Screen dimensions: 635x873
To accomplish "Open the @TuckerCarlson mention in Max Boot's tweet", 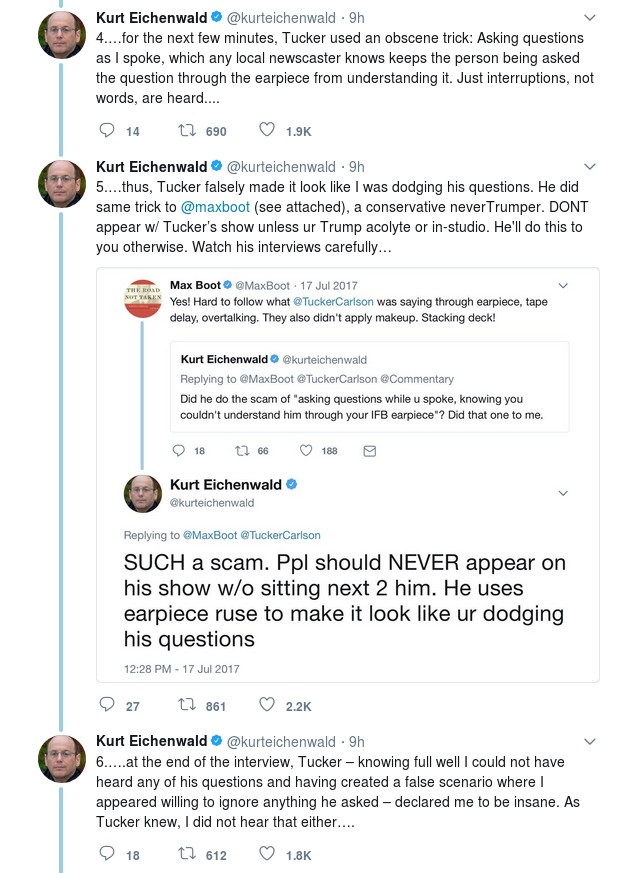I will 333,302.
